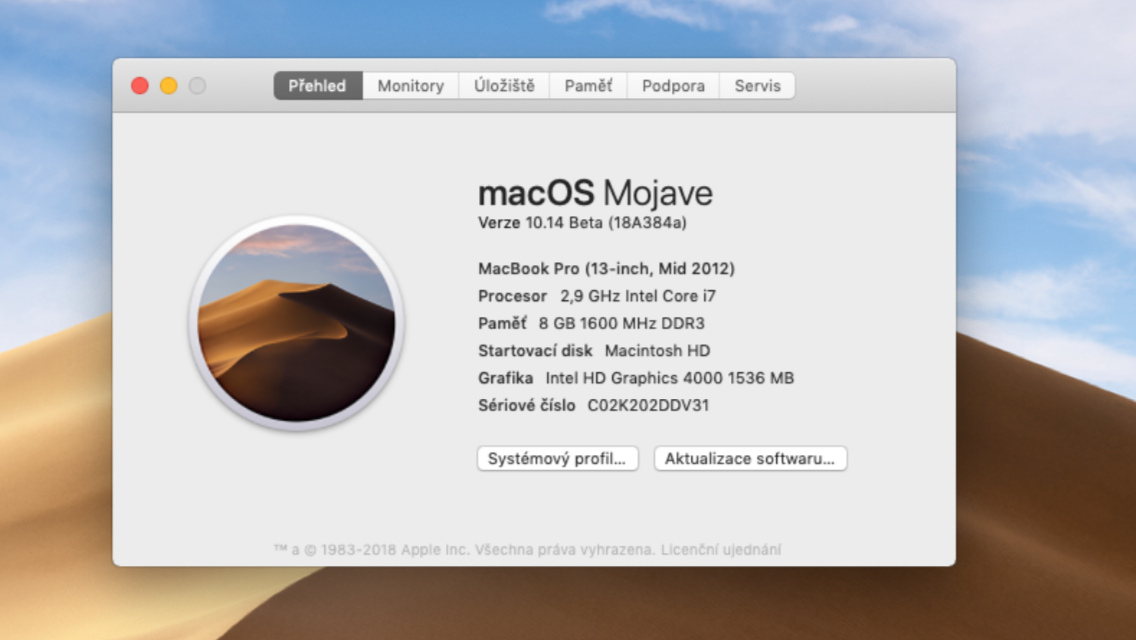Image resolution: width=1136 pixels, height=640 pixels.
Task: Open the Licenční ujednání link
Action: click(x=721, y=549)
